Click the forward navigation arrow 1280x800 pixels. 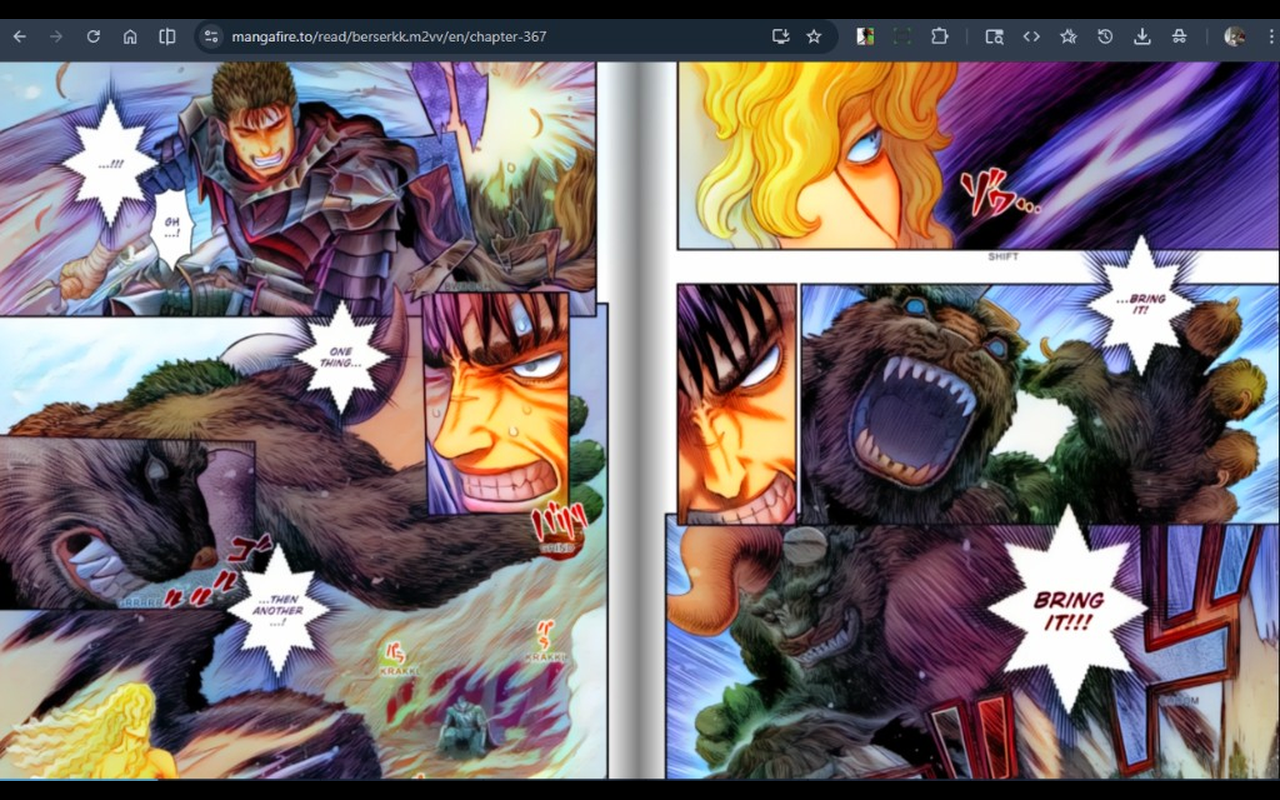56,36
